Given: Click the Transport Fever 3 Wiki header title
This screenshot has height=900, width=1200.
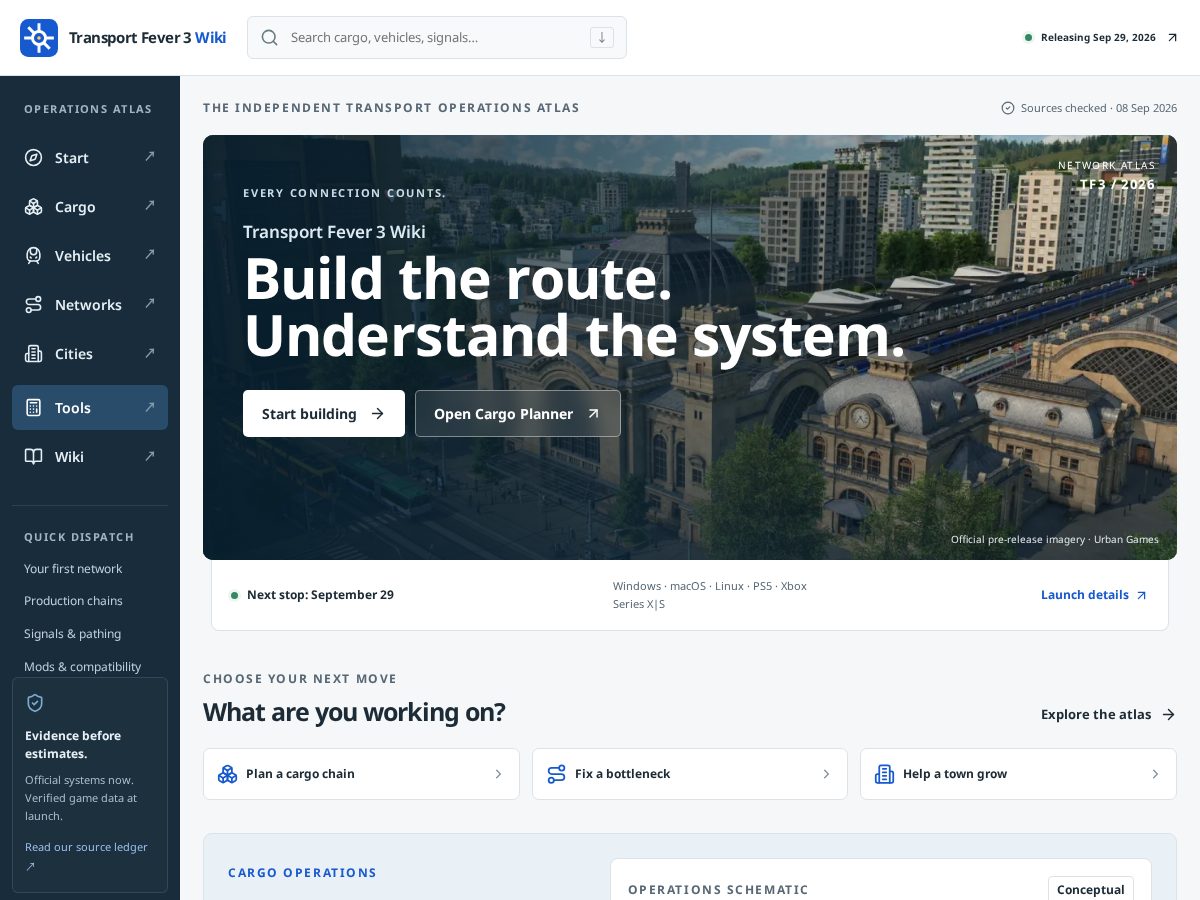Looking at the screenshot, I should pyautogui.click(x=147, y=38).
